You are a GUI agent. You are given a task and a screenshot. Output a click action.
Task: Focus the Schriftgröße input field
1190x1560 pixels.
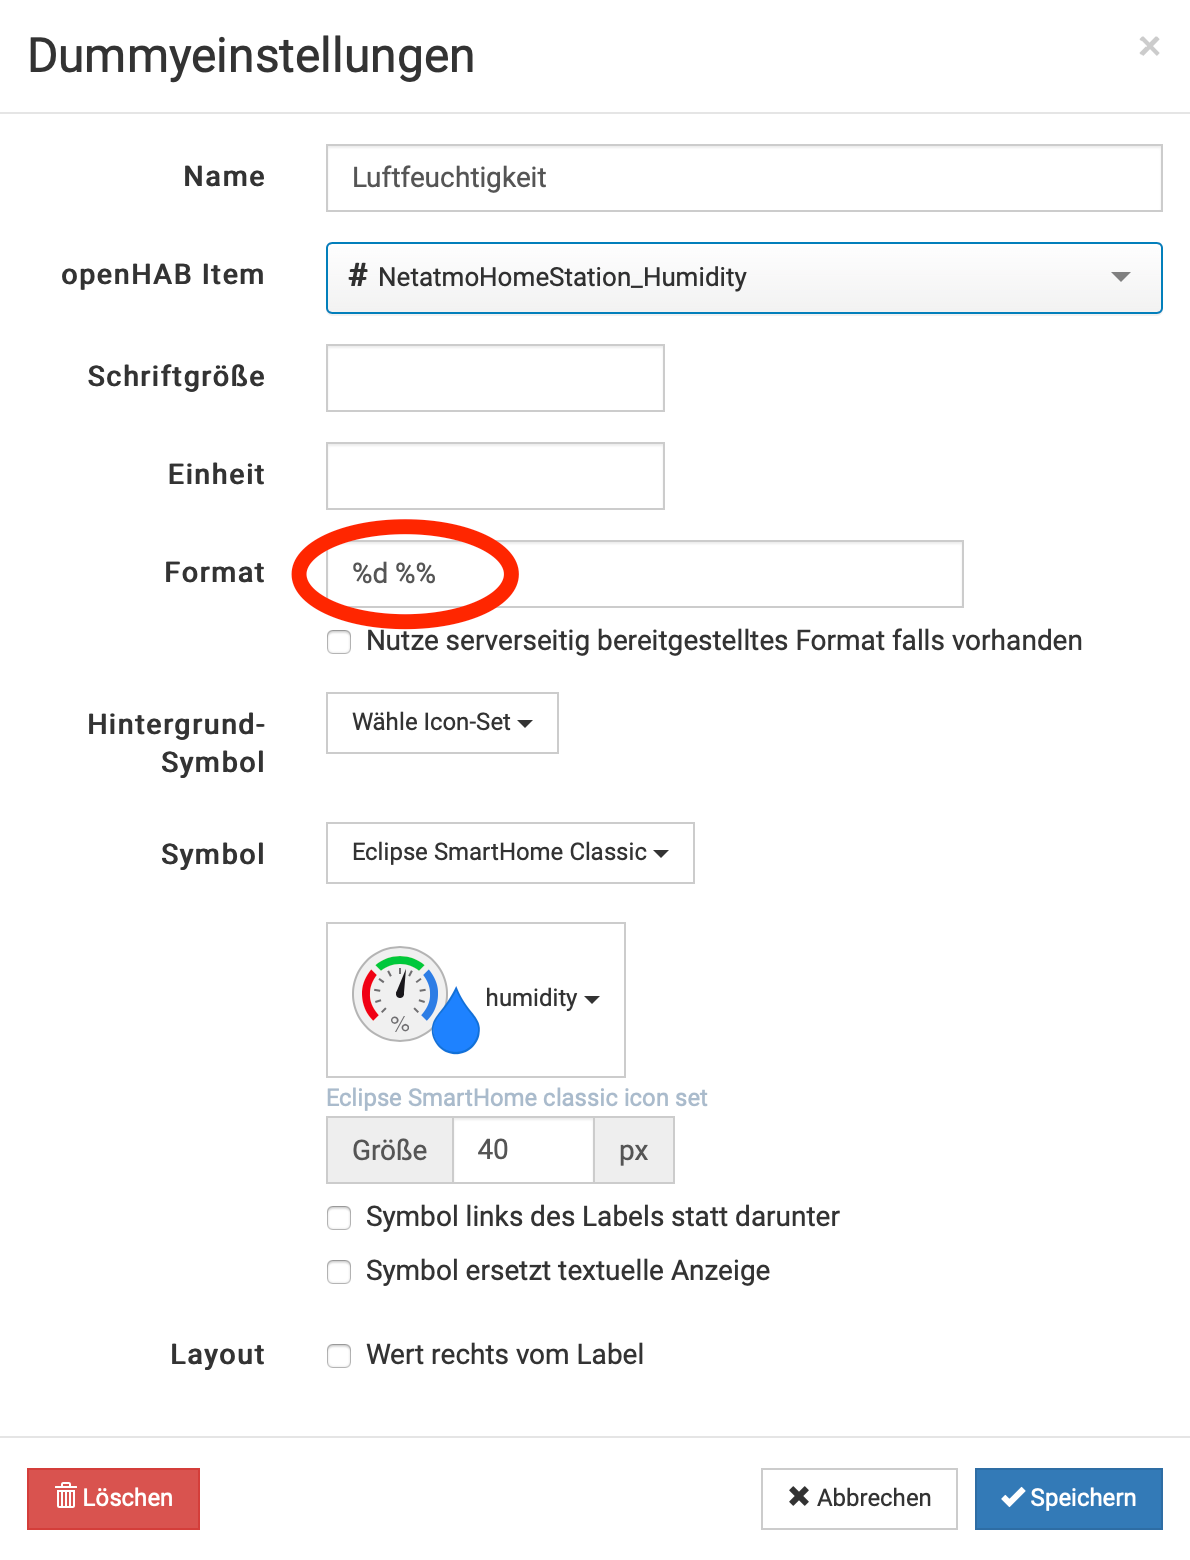click(495, 378)
